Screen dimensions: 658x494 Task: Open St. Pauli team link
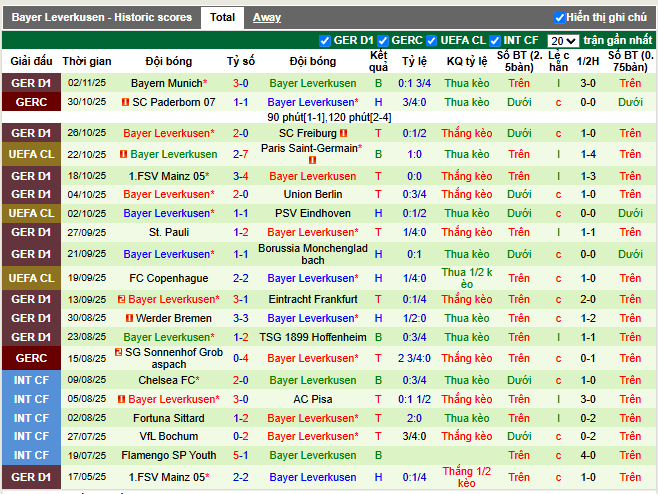(x=169, y=232)
